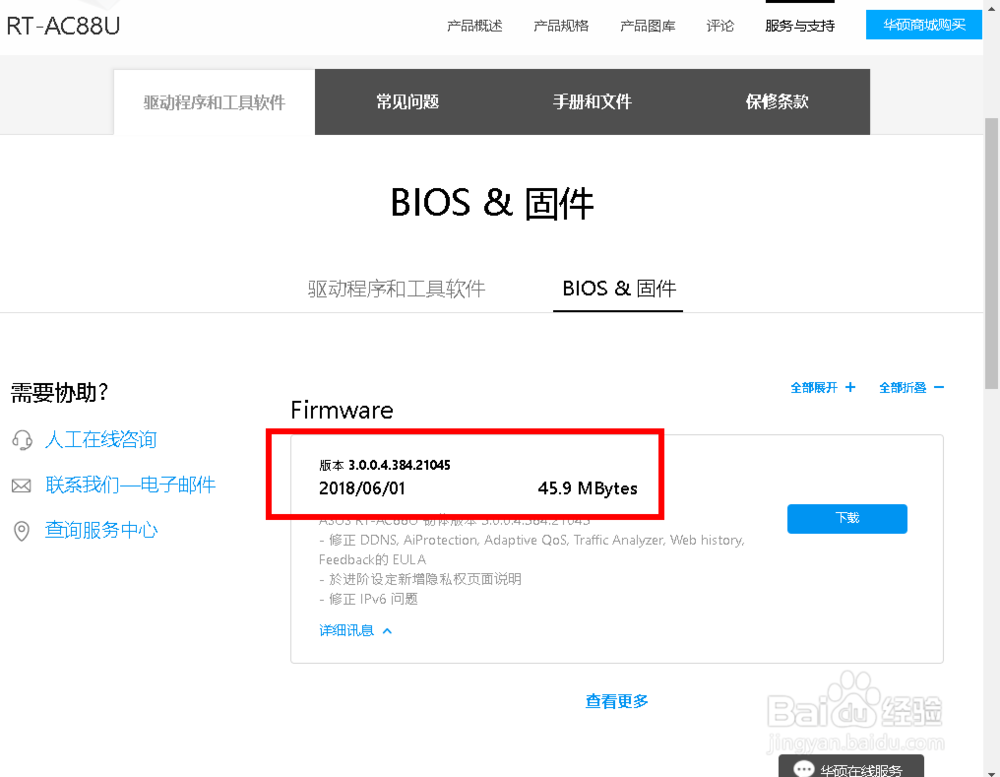
Task: Click the 详细讯息 link
Action: click(x=346, y=631)
